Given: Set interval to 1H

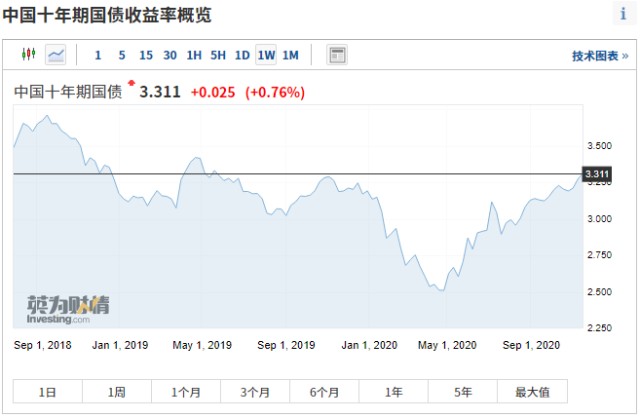Looking at the screenshot, I should tap(194, 55).
